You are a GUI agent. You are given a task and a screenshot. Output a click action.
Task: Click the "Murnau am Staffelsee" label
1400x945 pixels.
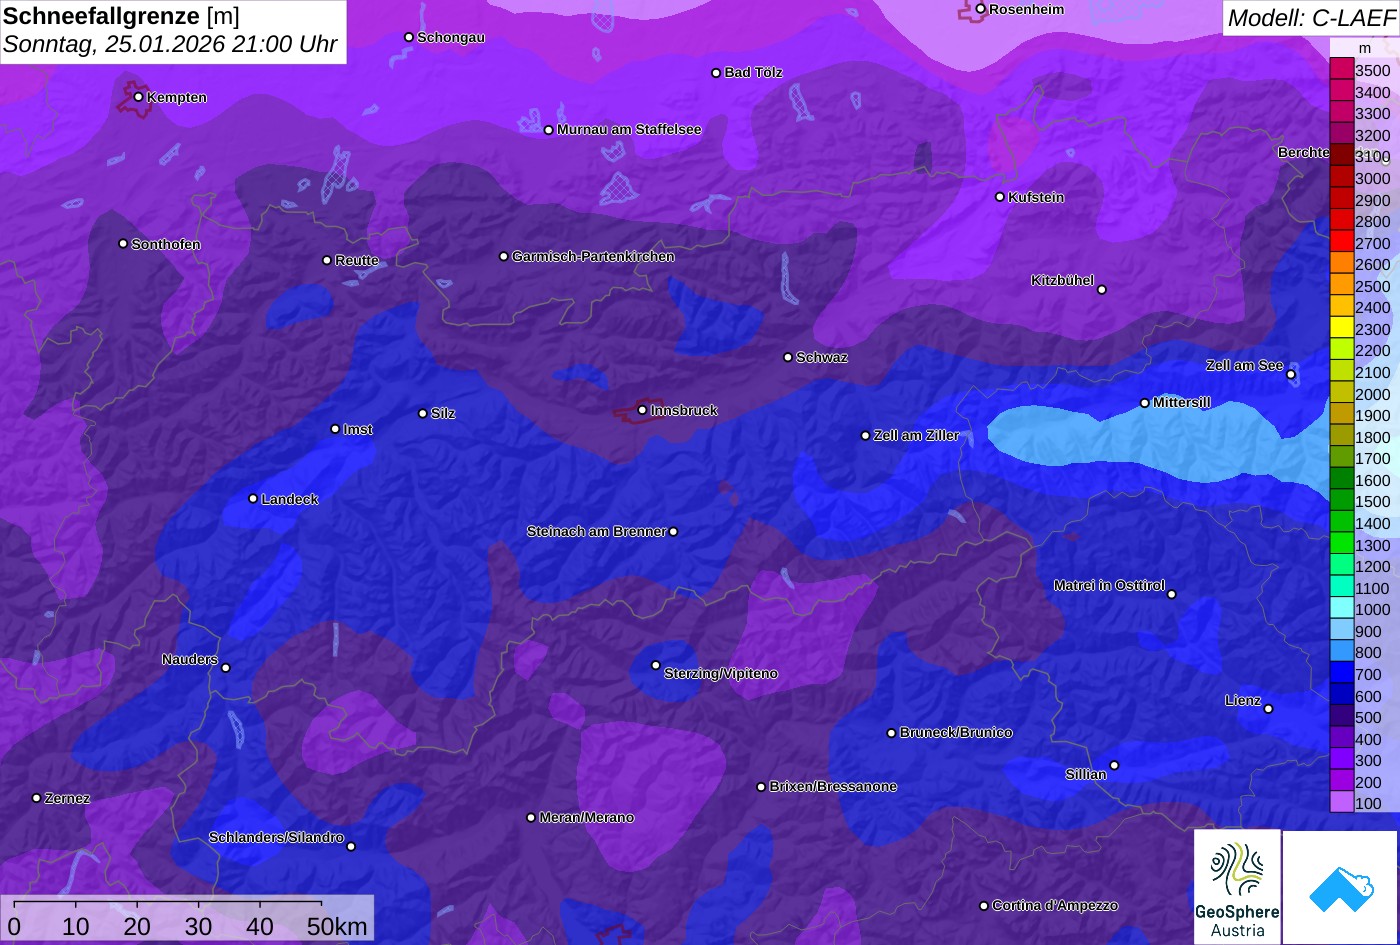point(629,130)
